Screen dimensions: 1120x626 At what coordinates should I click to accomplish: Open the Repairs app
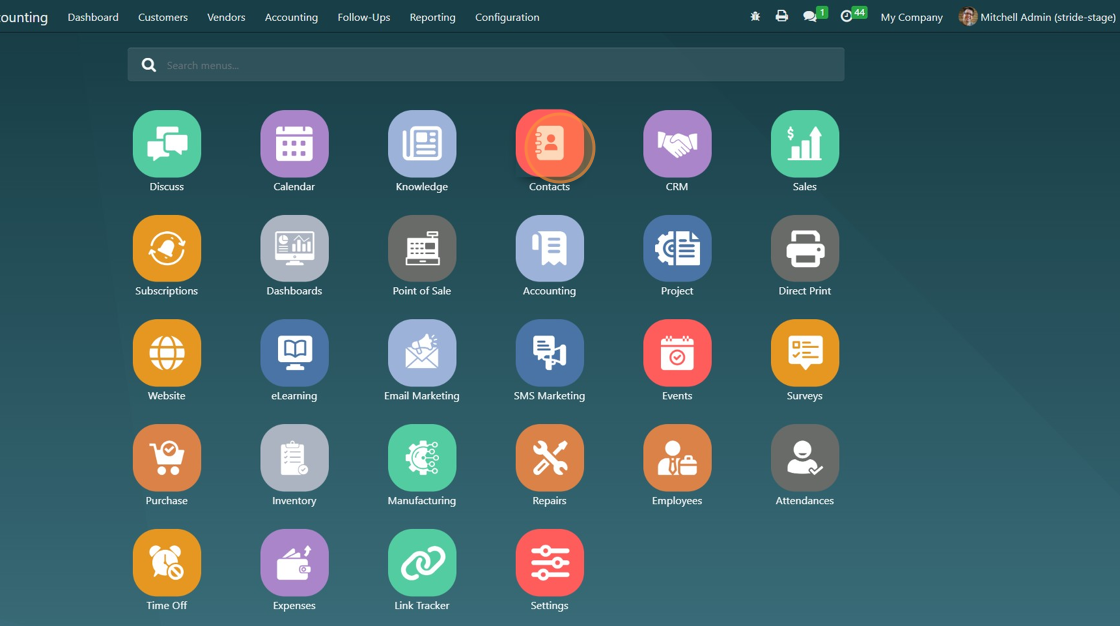pos(549,458)
